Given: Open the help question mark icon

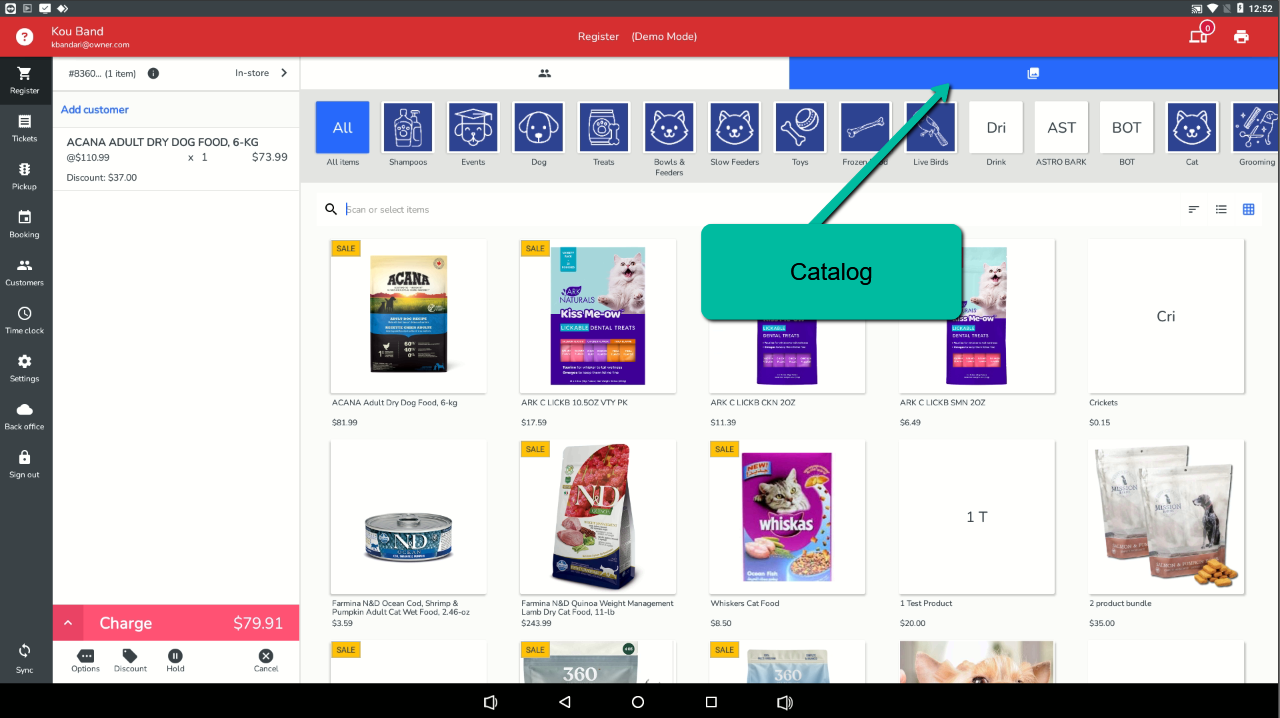Looking at the screenshot, I should coord(25,37).
